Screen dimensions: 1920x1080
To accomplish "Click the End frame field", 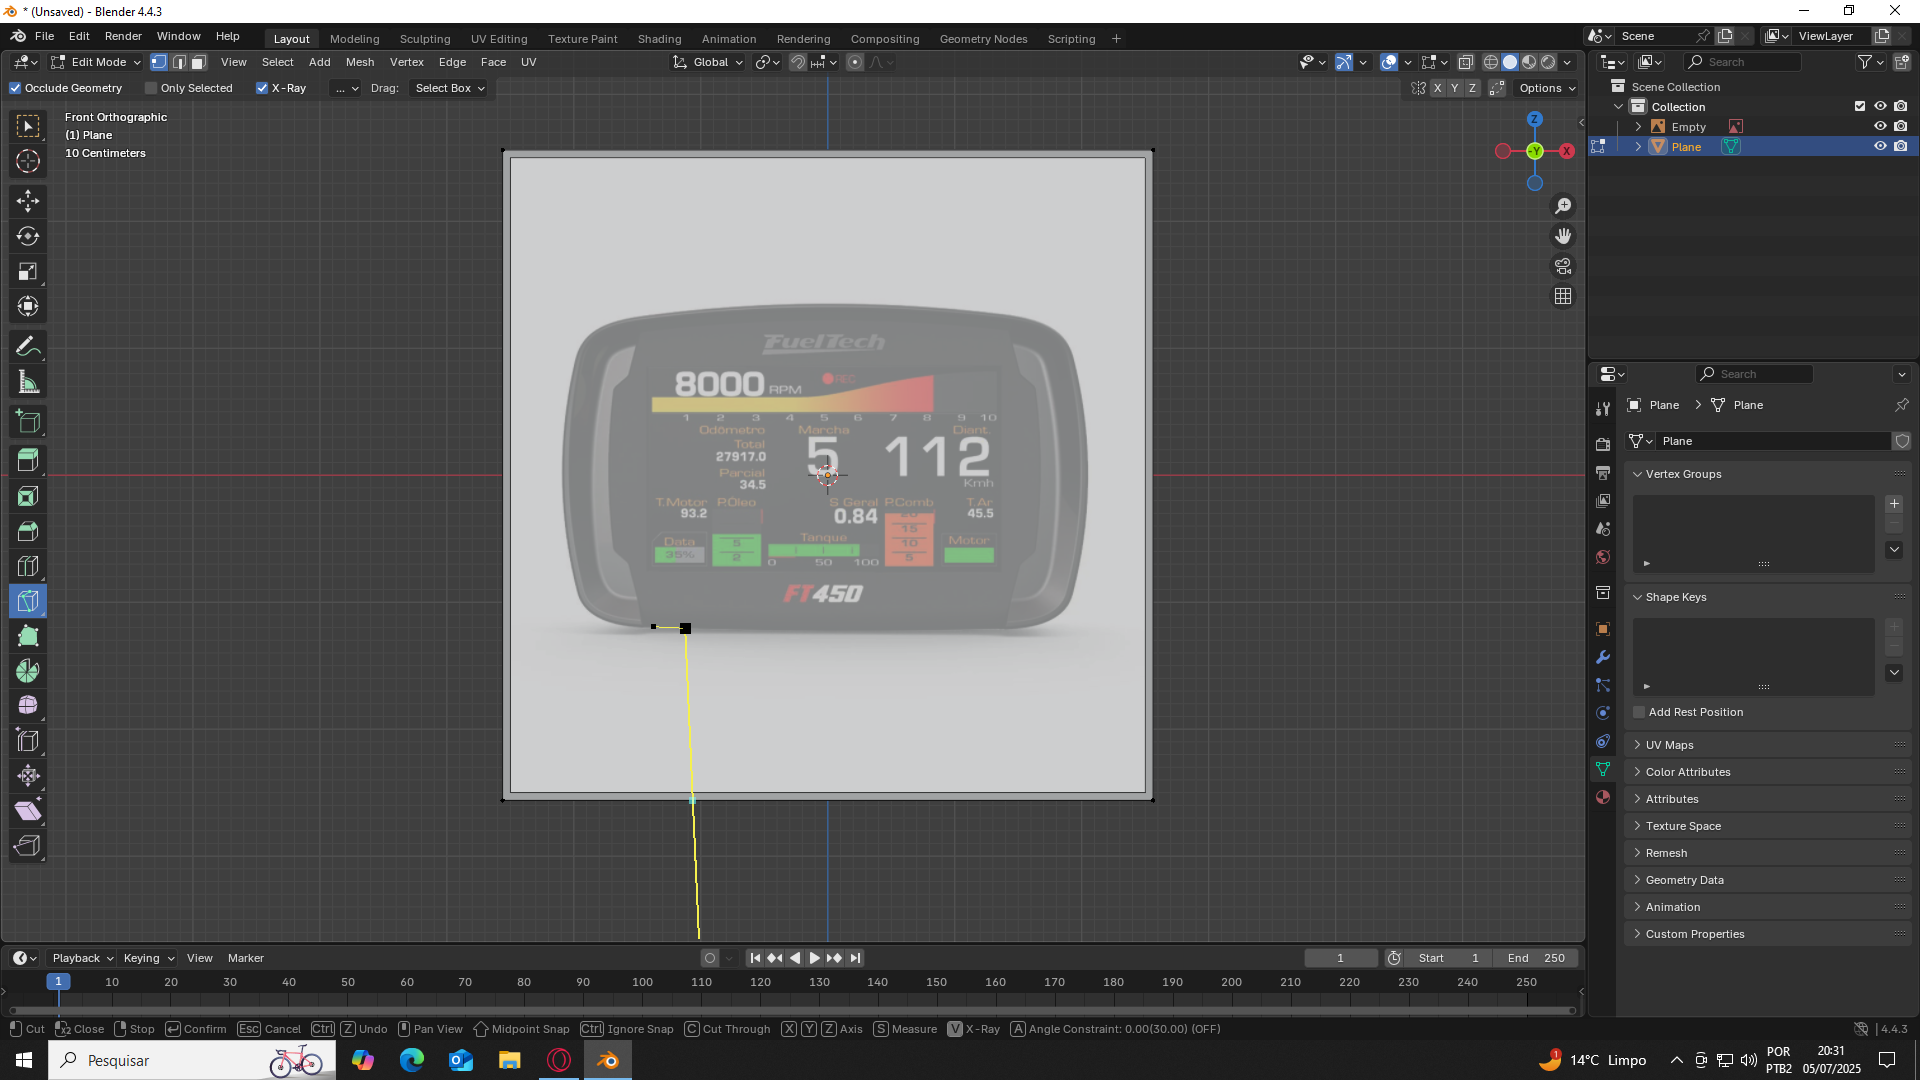I will click(x=1536, y=958).
